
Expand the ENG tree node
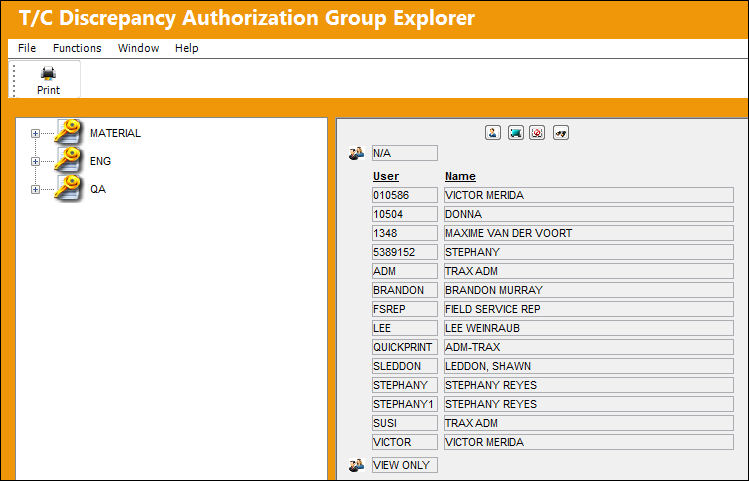(35, 161)
